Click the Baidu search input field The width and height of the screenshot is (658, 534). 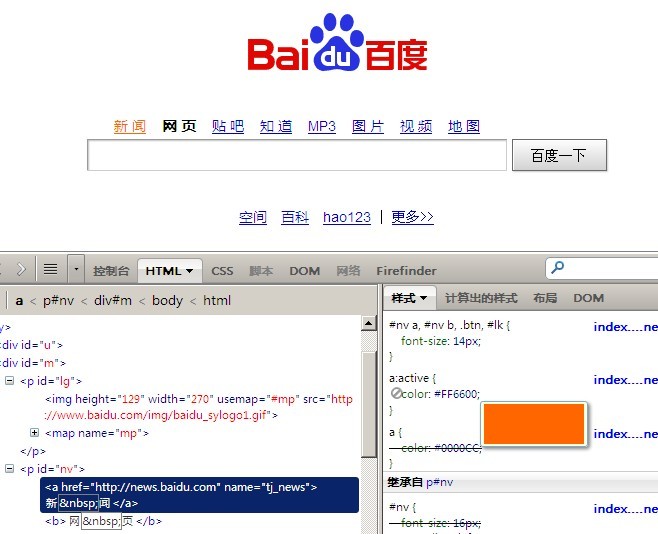point(297,155)
